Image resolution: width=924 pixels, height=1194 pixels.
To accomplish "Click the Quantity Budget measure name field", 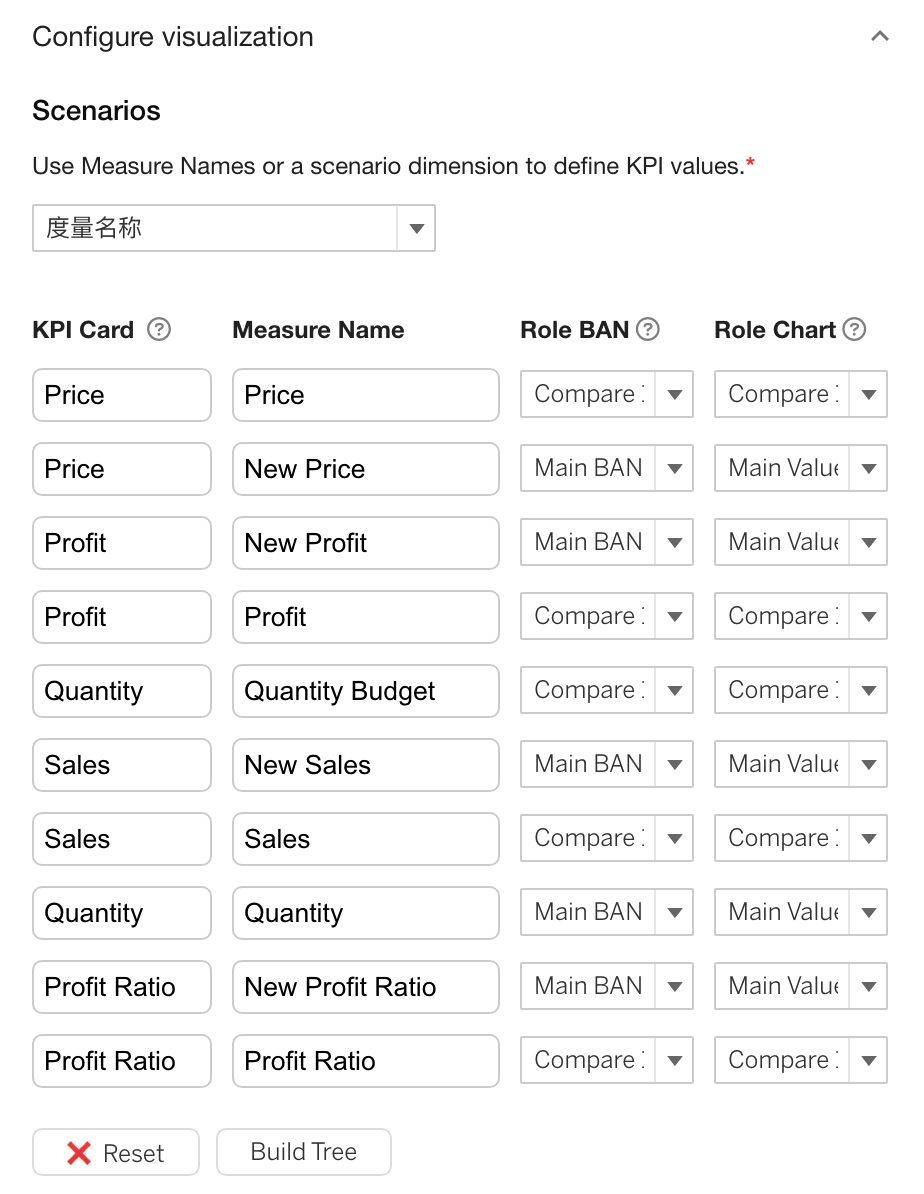I will click(x=366, y=691).
